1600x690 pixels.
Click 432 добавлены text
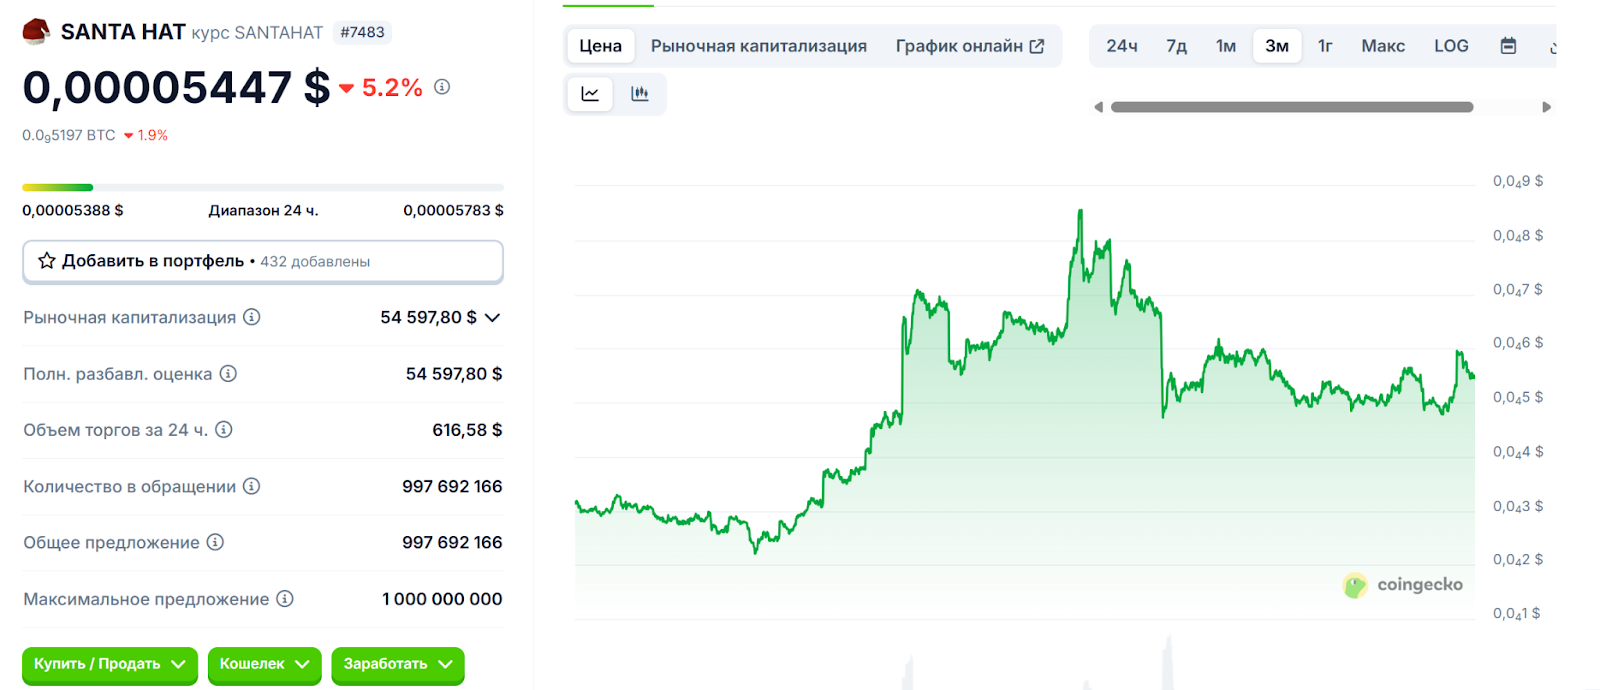315,262
